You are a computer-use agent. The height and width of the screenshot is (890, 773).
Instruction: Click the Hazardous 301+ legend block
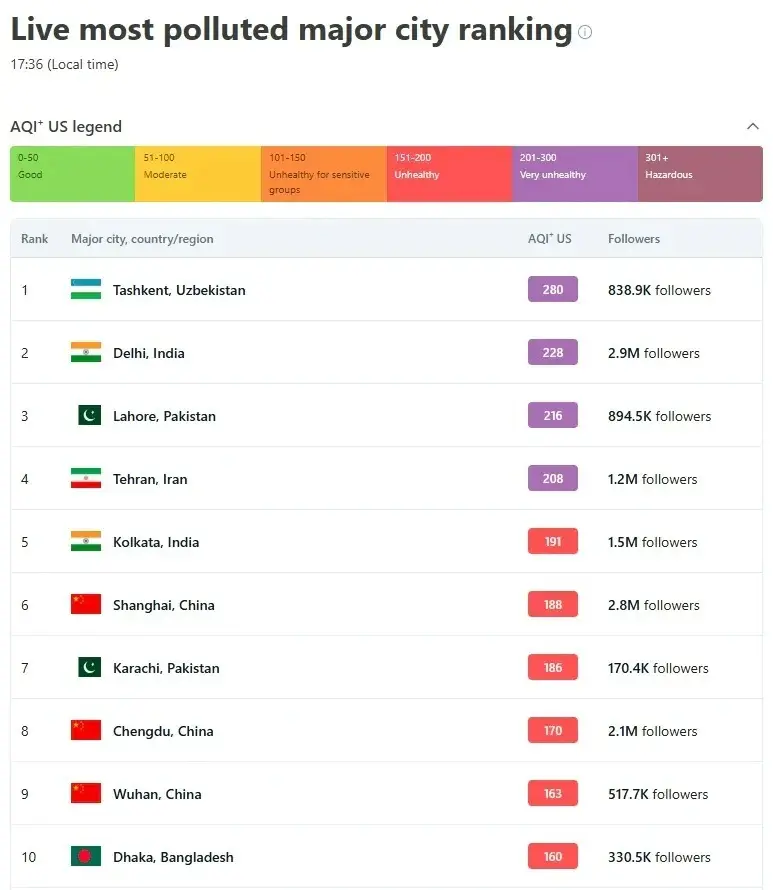pos(699,174)
